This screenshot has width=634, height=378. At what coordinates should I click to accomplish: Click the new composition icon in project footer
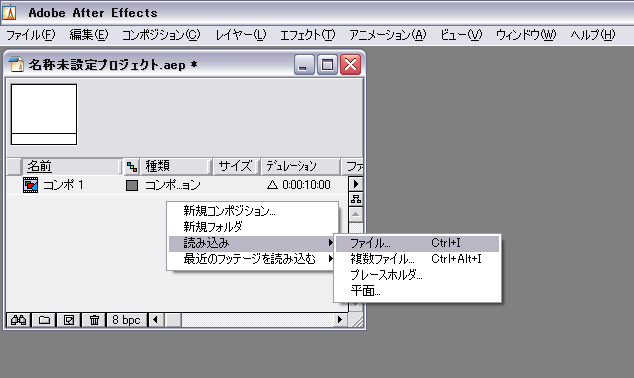(69, 320)
